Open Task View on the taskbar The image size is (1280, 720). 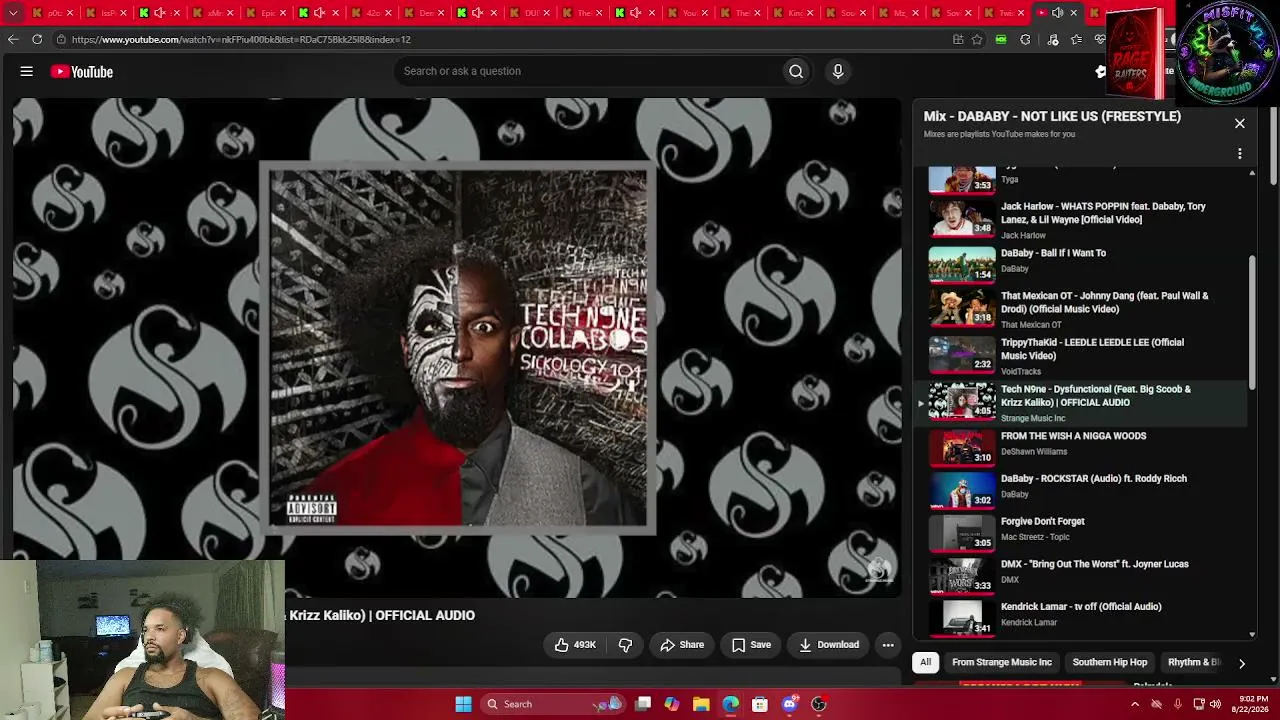point(643,704)
